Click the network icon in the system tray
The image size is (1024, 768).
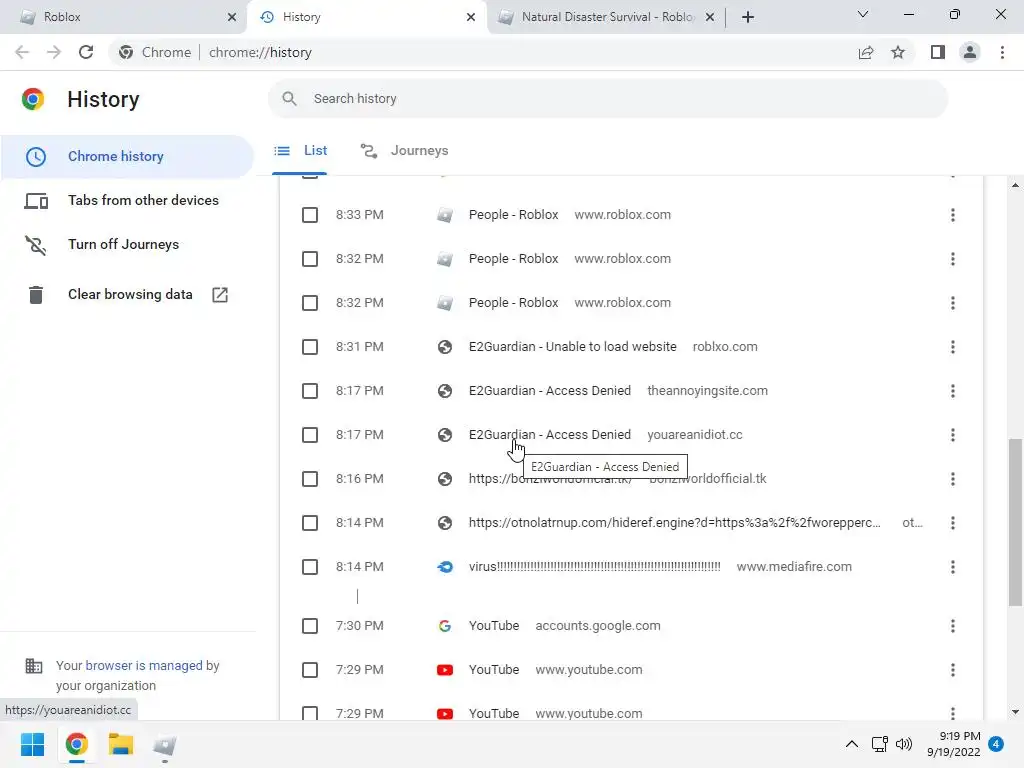click(880, 744)
